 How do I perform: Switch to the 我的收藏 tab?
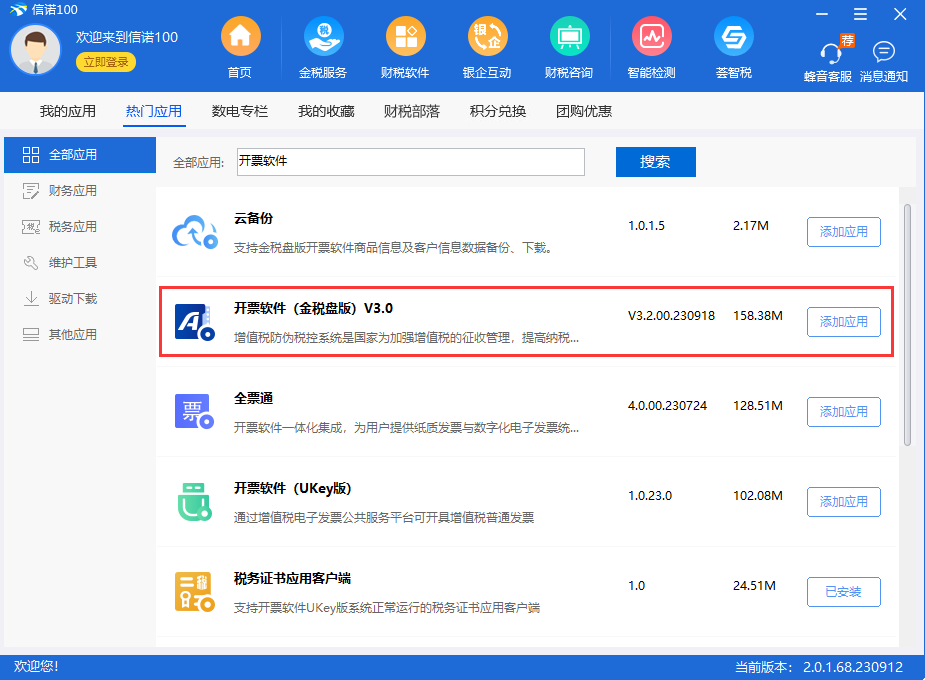click(326, 111)
